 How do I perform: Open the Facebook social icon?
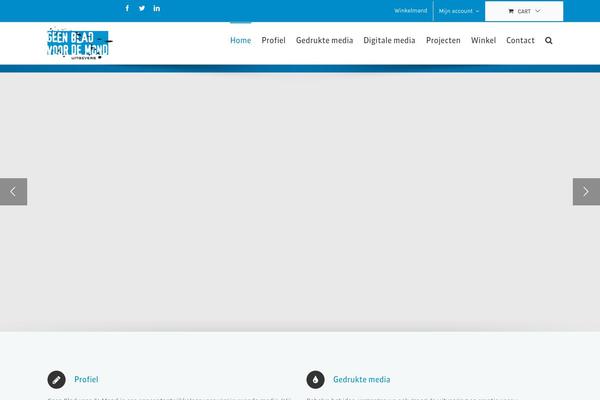coord(127,8)
